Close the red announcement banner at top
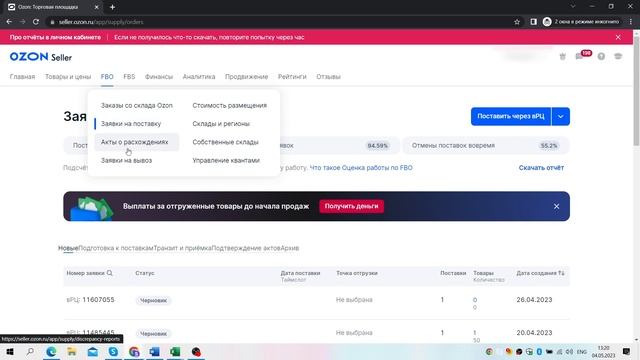Viewport: 640px width, 360px height. (x=618, y=37)
